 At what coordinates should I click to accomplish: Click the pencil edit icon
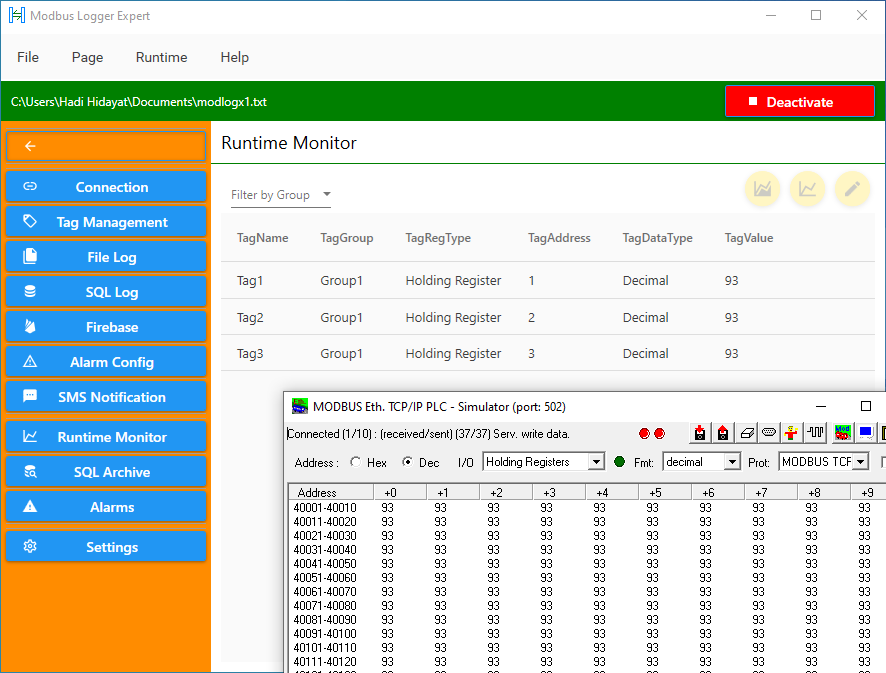[x=852, y=188]
